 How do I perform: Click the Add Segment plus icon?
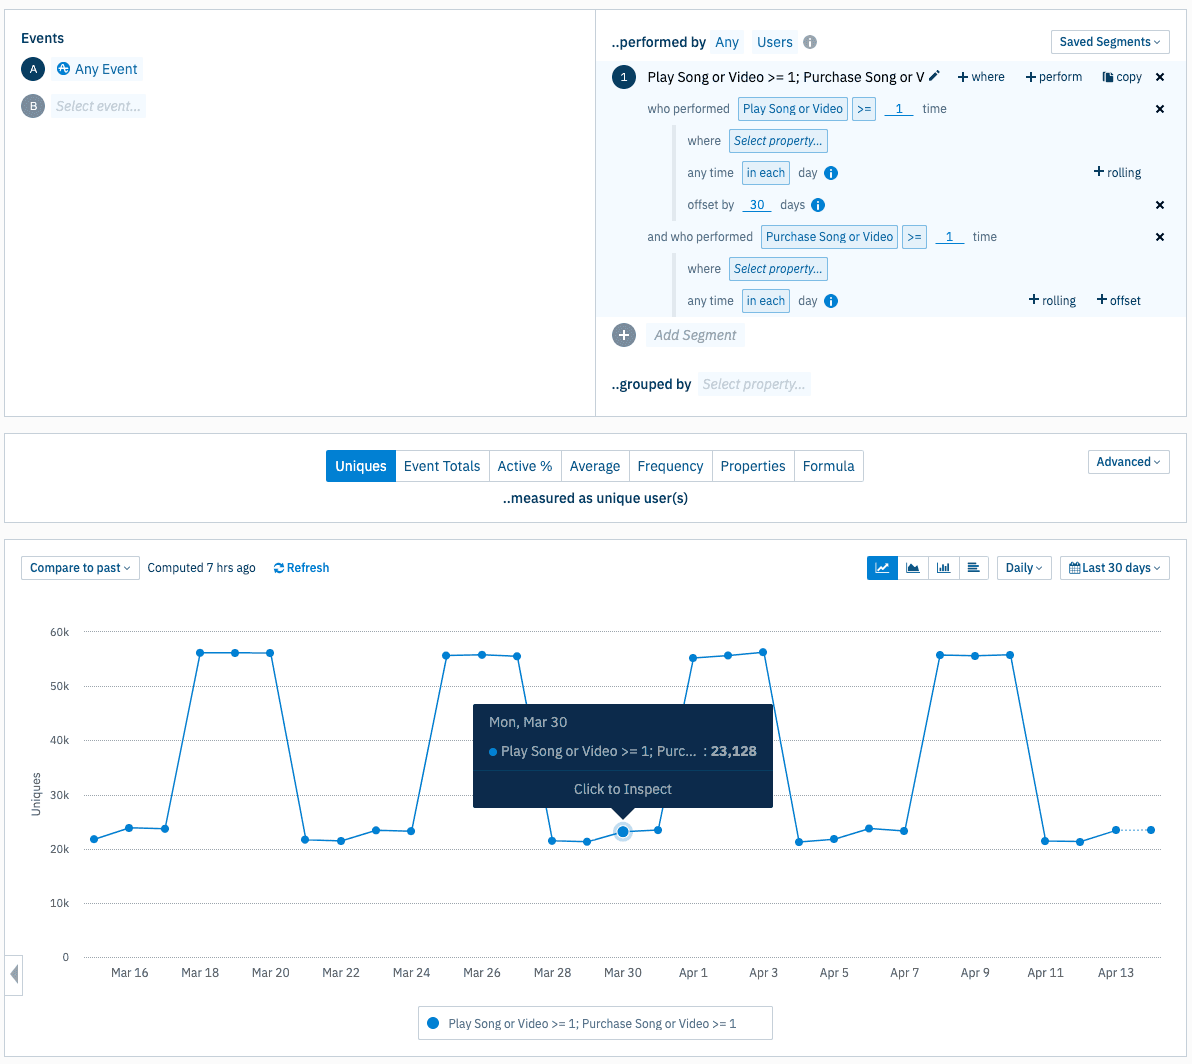624,335
